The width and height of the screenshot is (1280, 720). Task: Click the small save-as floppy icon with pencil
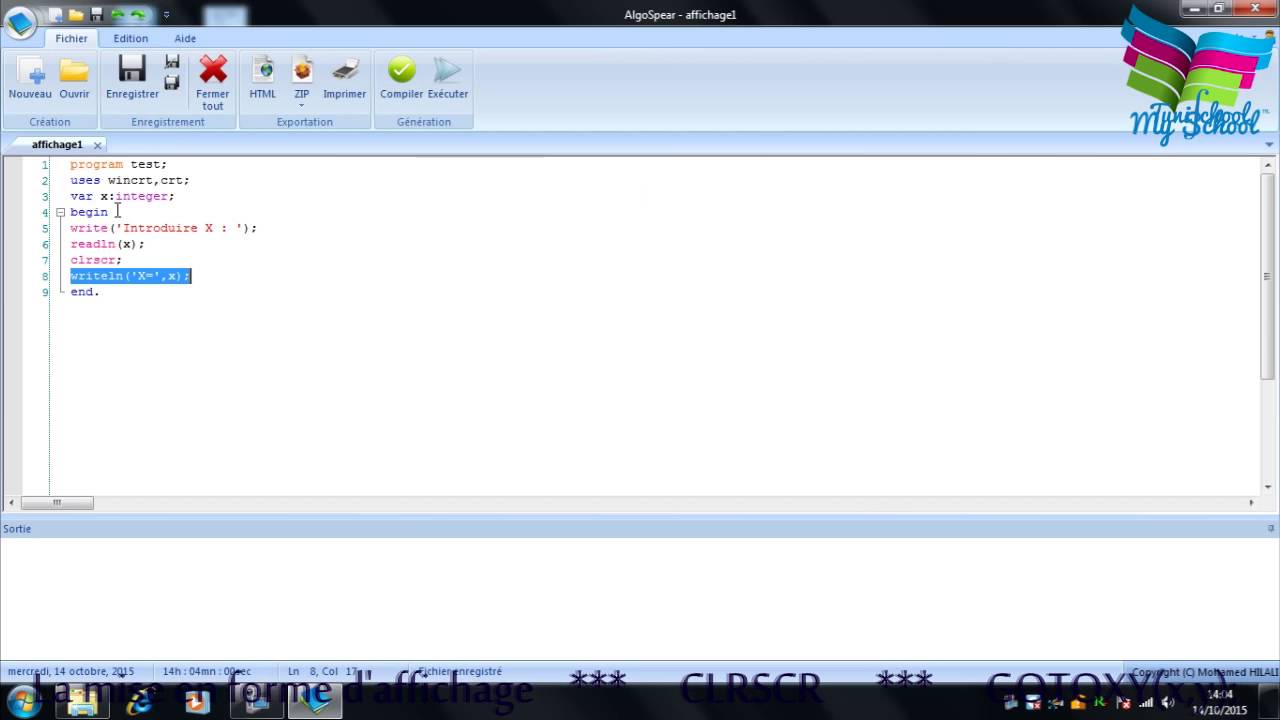point(172,62)
